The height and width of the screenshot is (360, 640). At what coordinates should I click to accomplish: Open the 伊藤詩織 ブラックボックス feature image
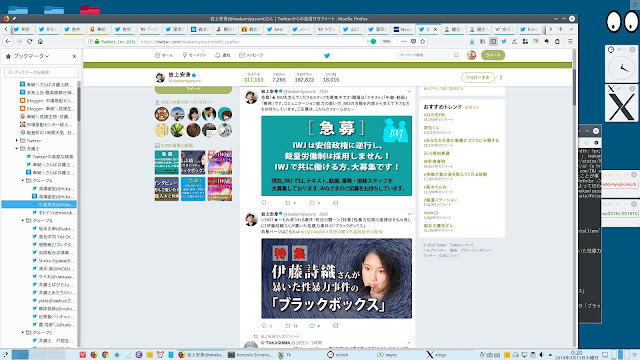pyautogui.click(x=336, y=278)
